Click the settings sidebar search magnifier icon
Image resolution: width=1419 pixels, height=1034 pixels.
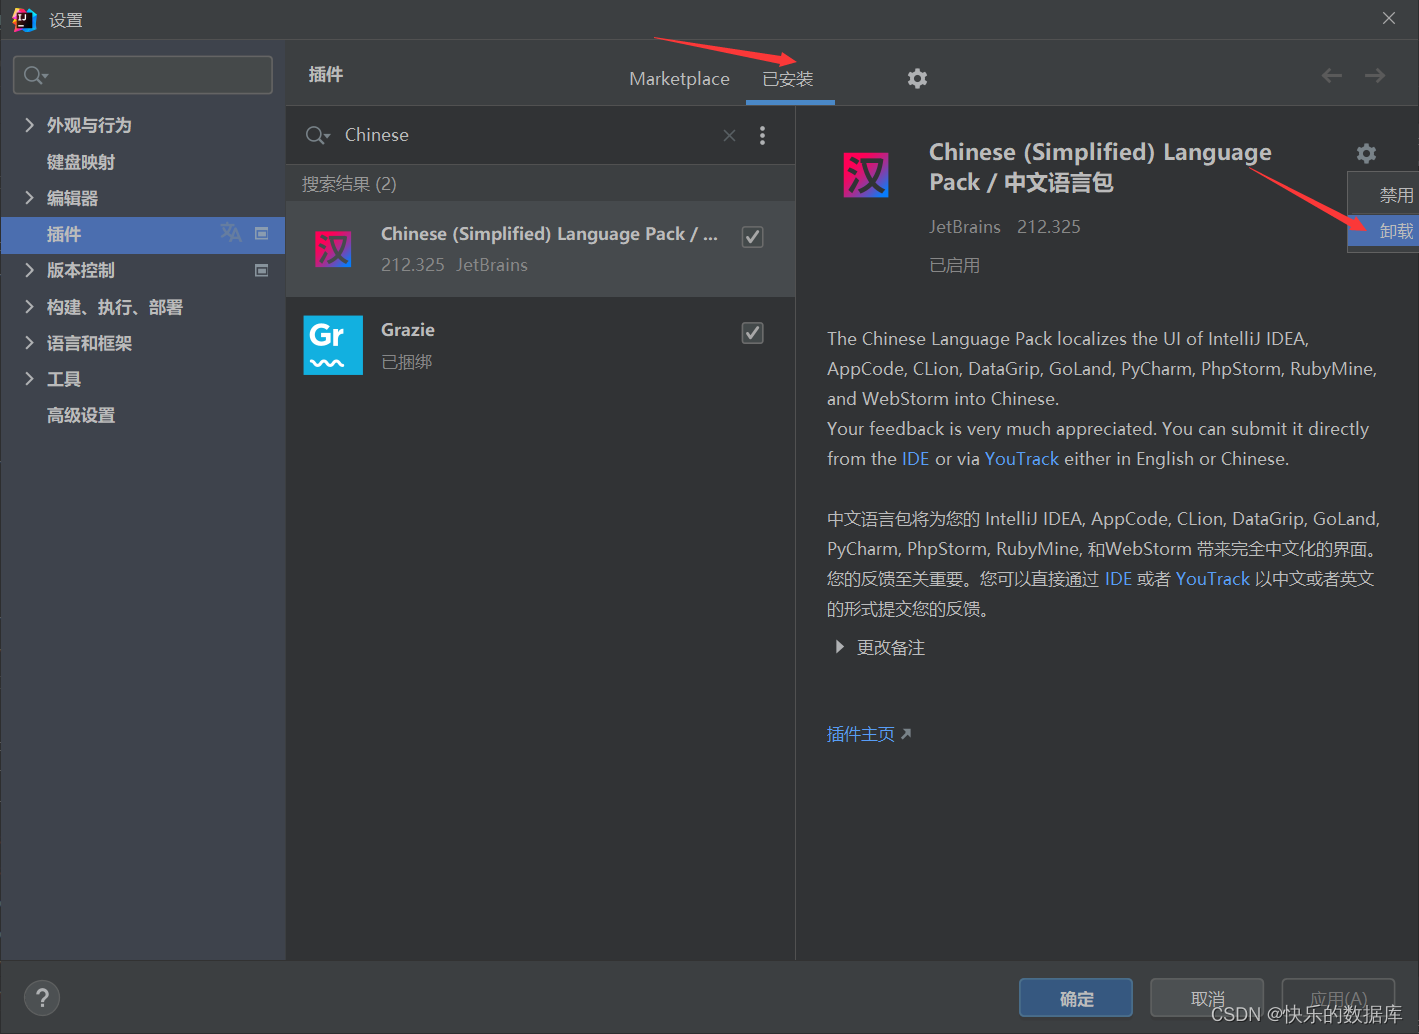pos(36,75)
